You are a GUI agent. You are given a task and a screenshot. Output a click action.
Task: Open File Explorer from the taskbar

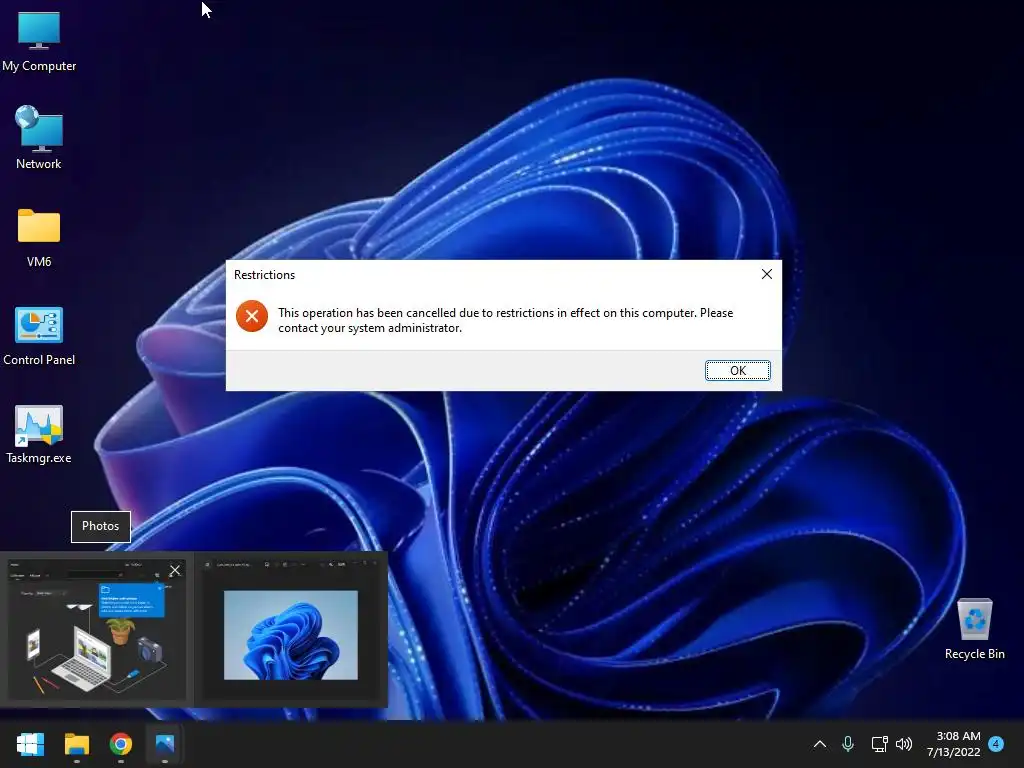click(76, 744)
